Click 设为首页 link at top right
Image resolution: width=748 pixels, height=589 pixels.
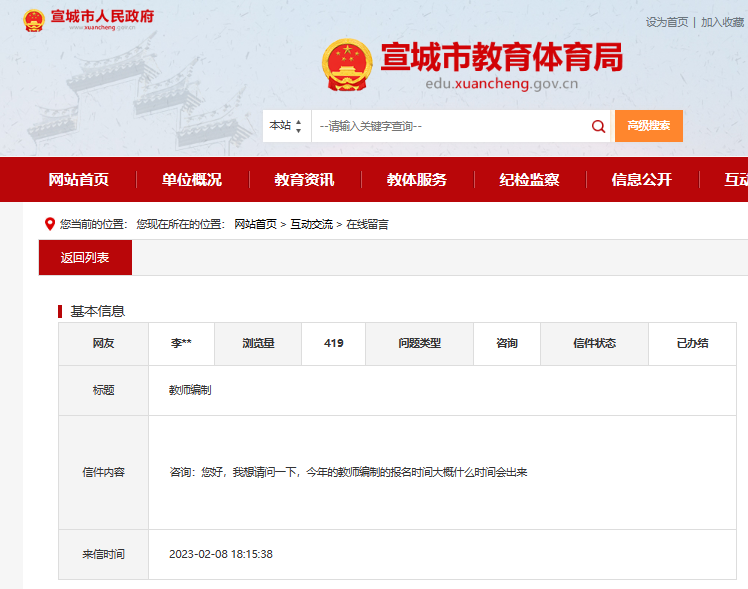(x=667, y=22)
